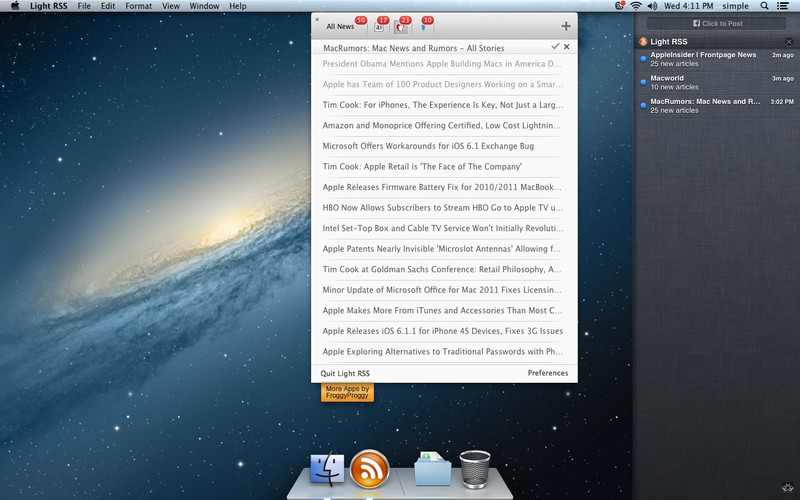800x500 pixels.
Task: Select the MacRumors apple feed icon tab
Action: click(401, 27)
